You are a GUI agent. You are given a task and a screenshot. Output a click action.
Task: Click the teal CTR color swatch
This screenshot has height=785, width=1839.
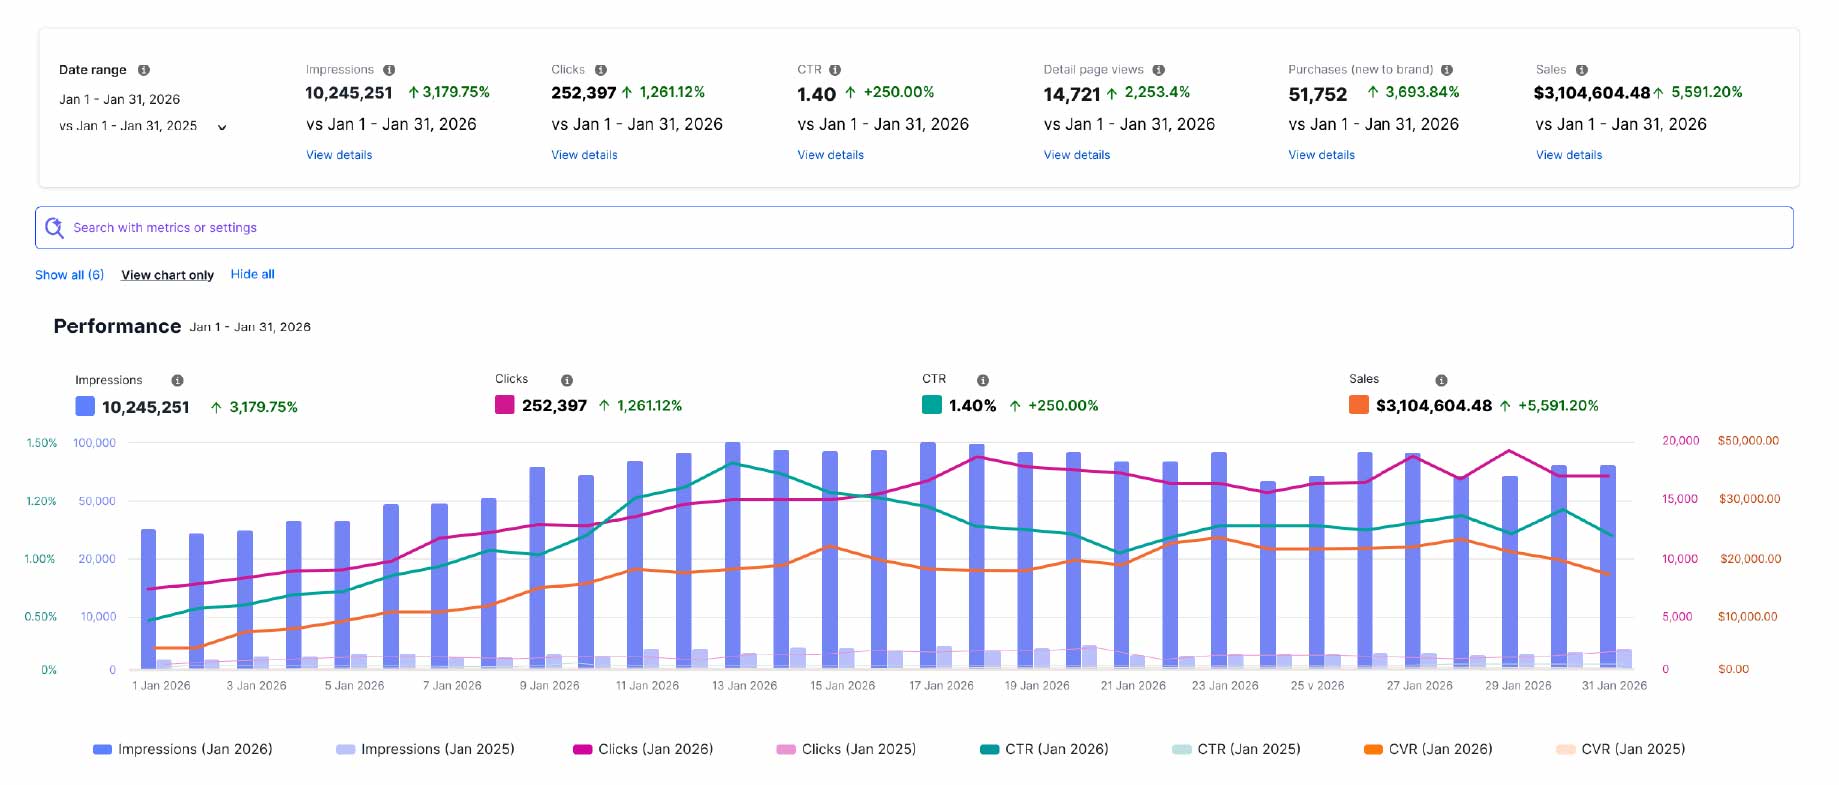point(932,404)
